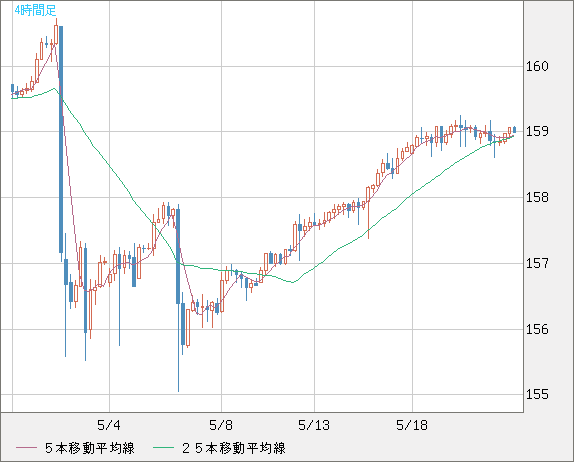Viewport: 574px width, 462px height.
Task: Click the 5/4 date axis label
Action: point(109,425)
